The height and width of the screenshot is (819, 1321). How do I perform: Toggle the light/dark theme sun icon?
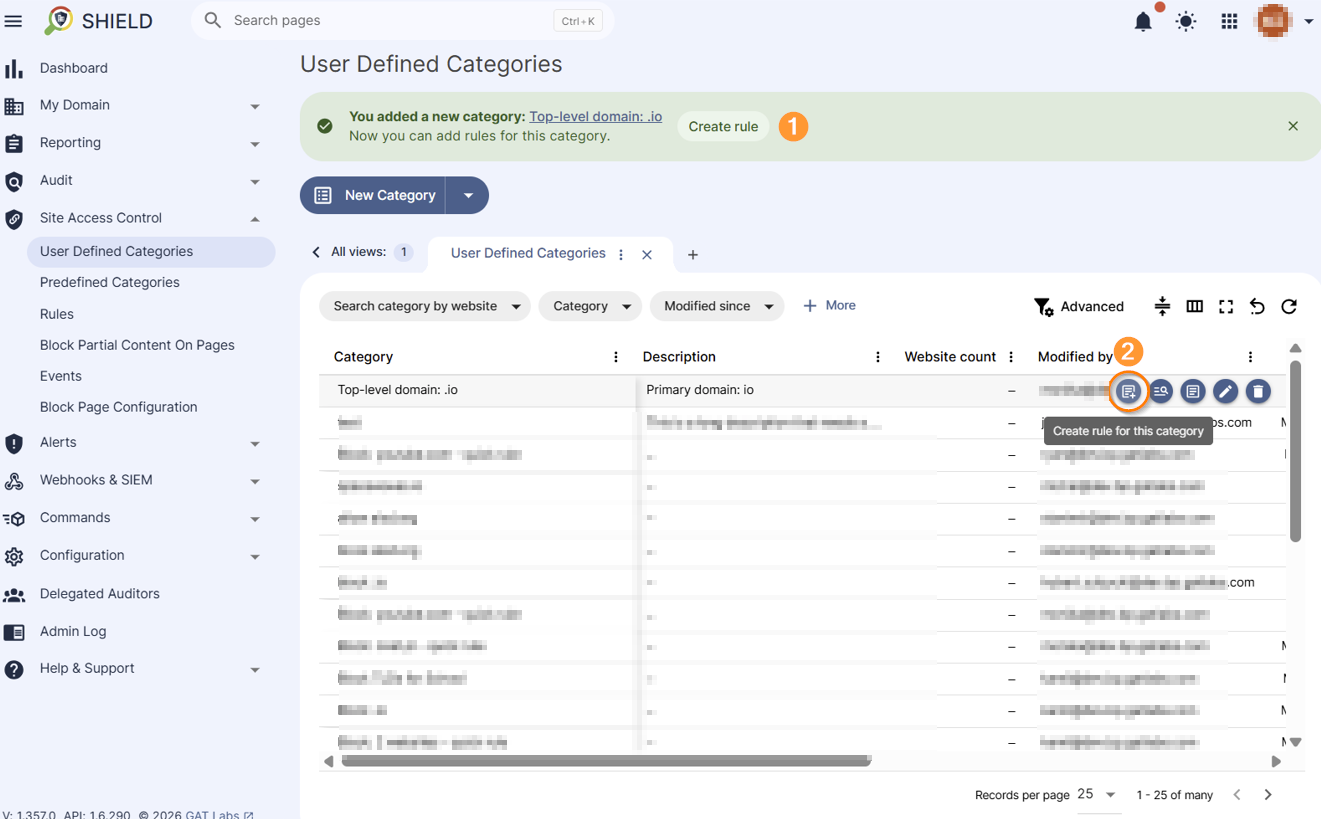pos(1186,21)
